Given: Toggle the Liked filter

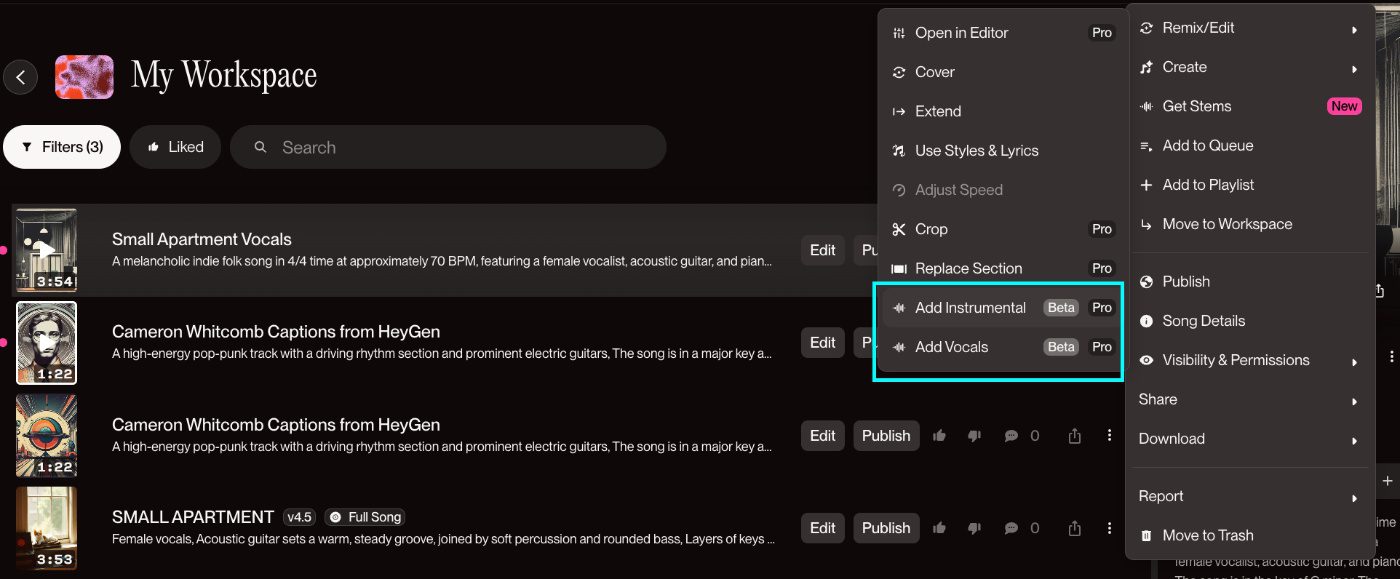Looking at the screenshot, I should coord(175,147).
